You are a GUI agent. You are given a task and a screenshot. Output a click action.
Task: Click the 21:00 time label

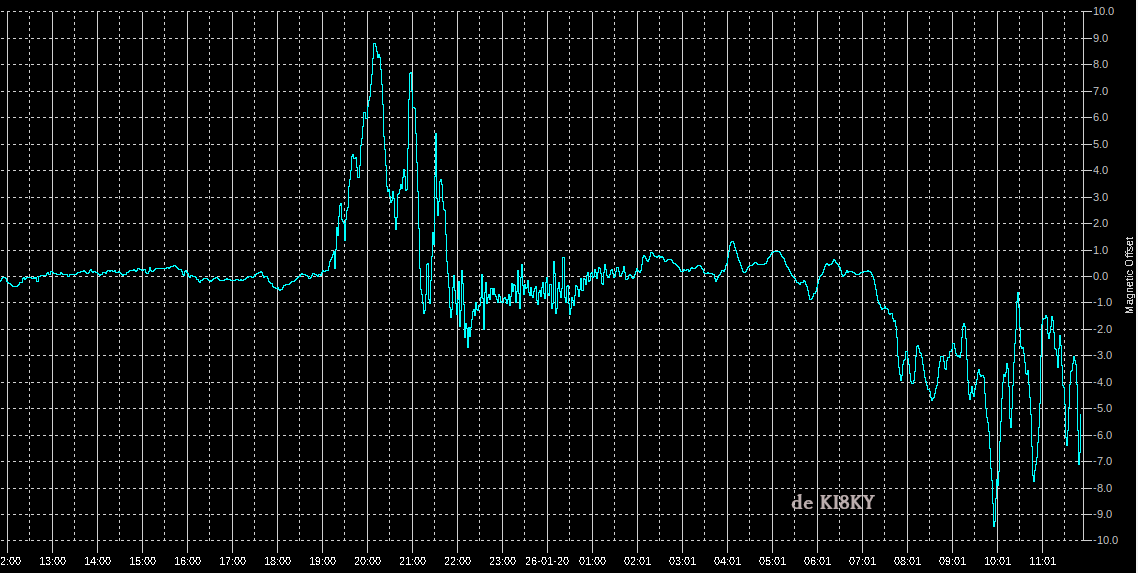pyautogui.click(x=412, y=561)
